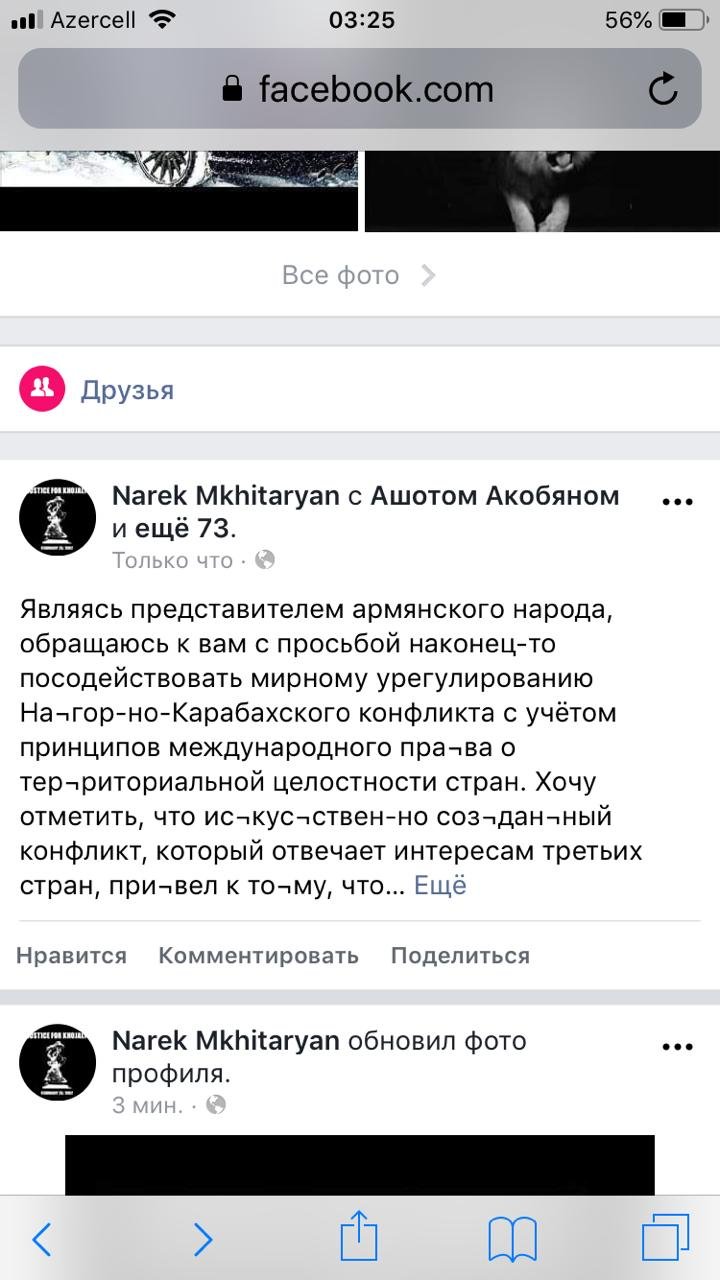720x1280 pixels.
Task: Open three-dot menu on first post
Action: click(677, 502)
